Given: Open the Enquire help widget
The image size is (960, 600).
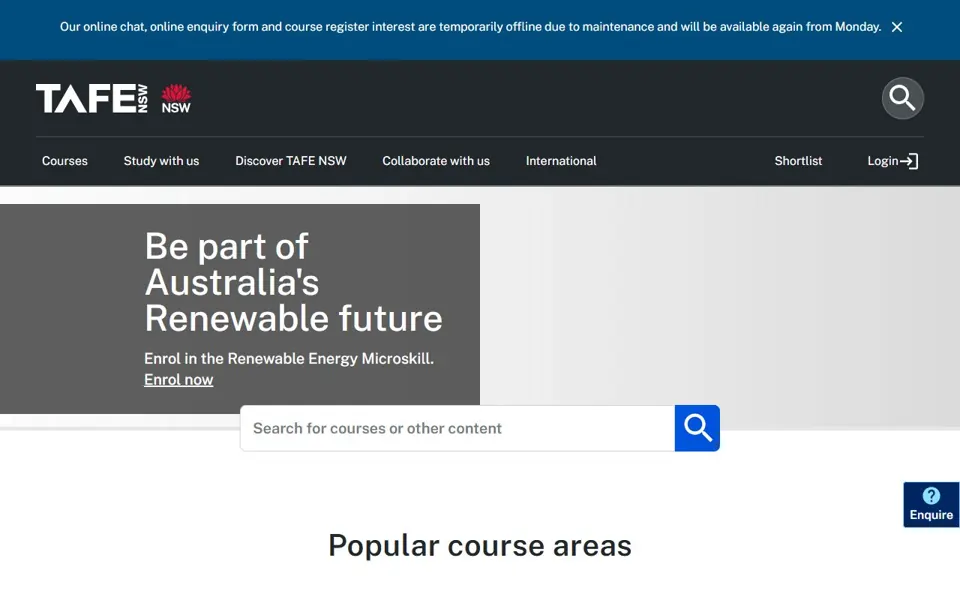Looking at the screenshot, I should pos(931,504).
